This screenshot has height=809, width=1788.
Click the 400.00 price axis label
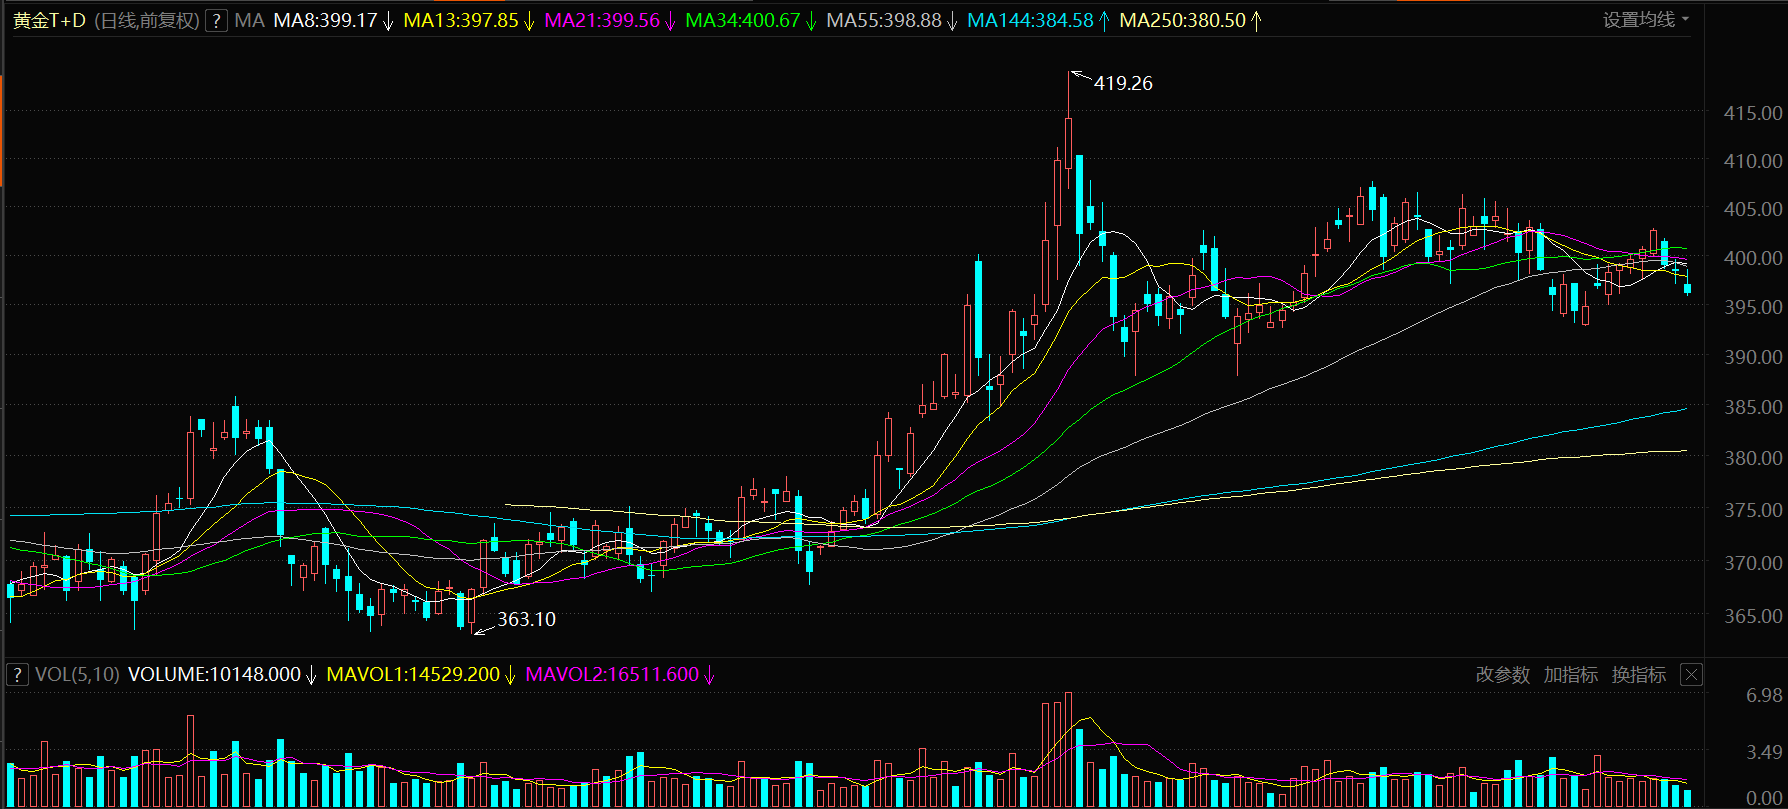[1753, 258]
